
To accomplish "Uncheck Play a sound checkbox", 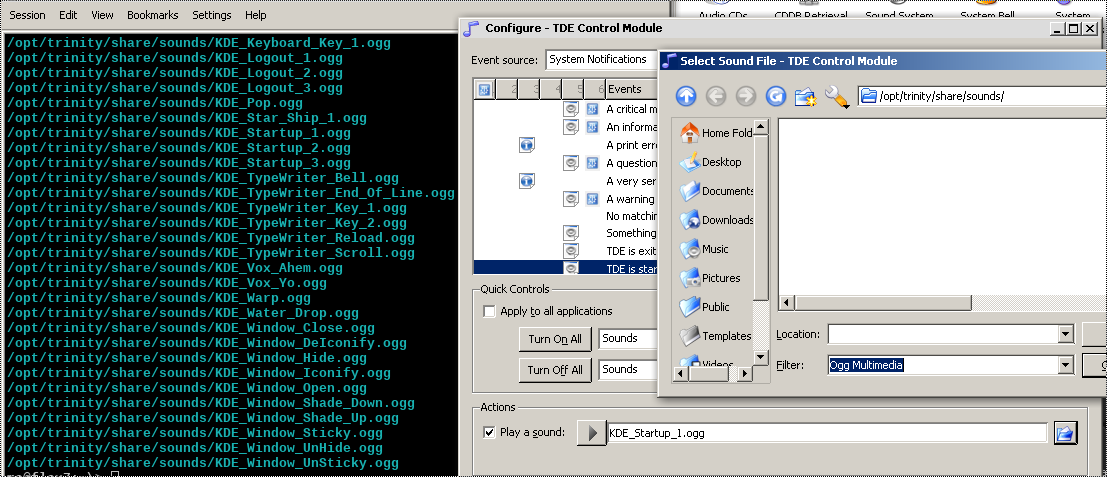I will (489, 433).
